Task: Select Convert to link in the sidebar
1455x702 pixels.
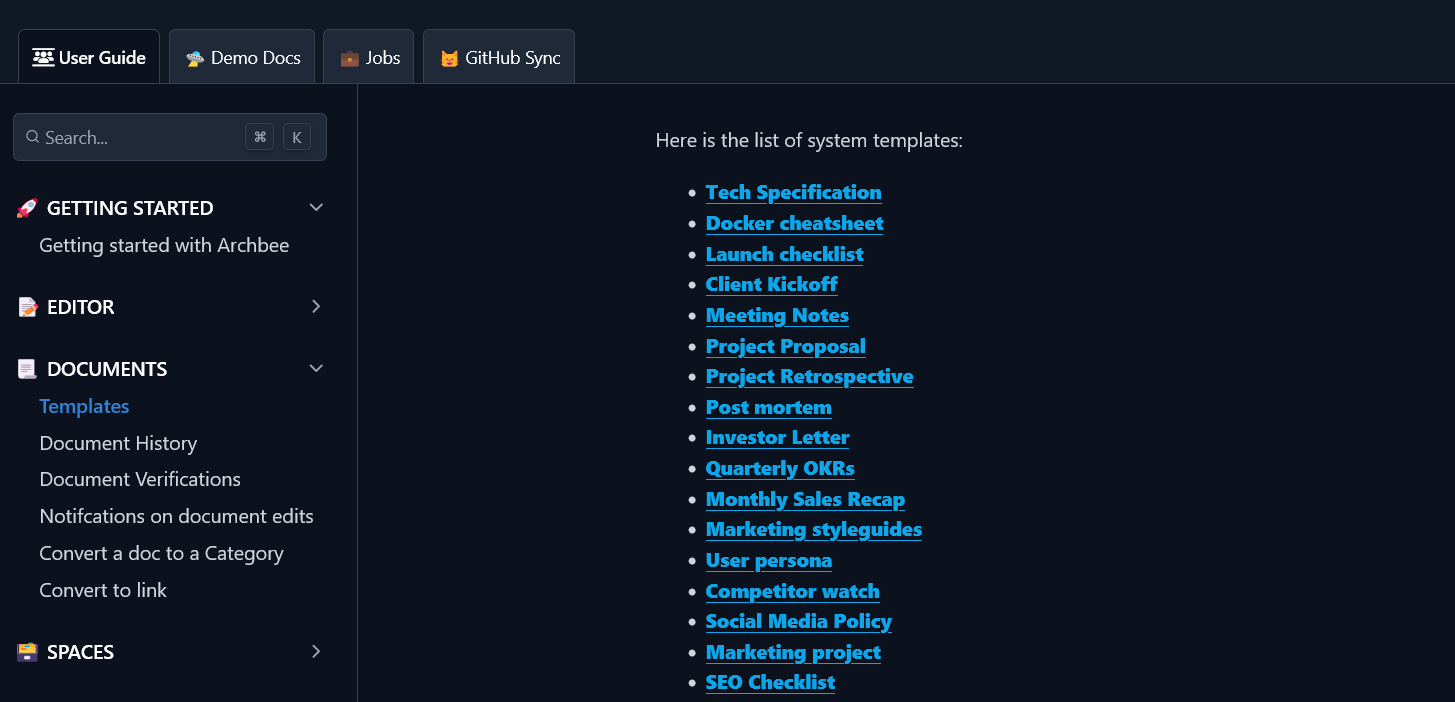Action: (103, 590)
